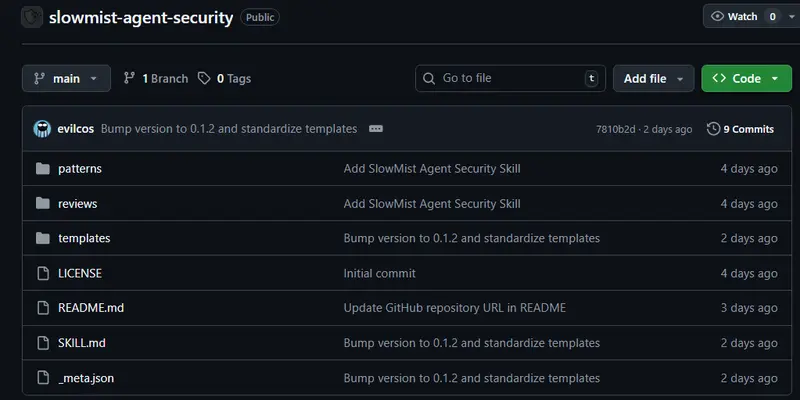This screenshot has height=400, width=800.
Task: View the 0 Tags list
Action: [225, 78]
